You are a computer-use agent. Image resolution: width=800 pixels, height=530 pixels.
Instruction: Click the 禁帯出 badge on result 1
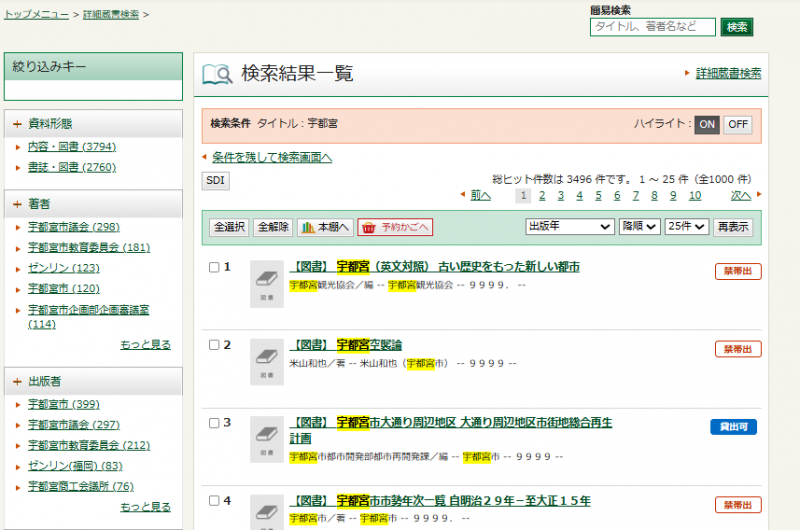738,271
